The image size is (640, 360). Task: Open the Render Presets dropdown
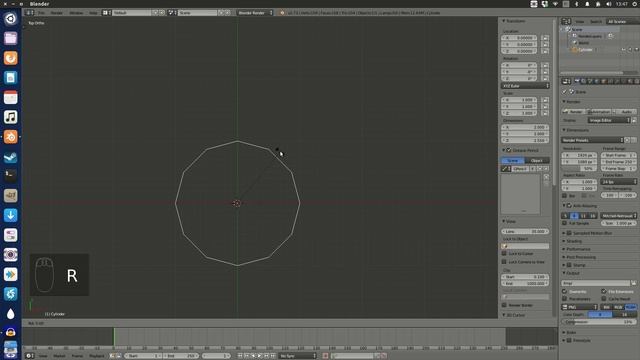click(592, 140)
